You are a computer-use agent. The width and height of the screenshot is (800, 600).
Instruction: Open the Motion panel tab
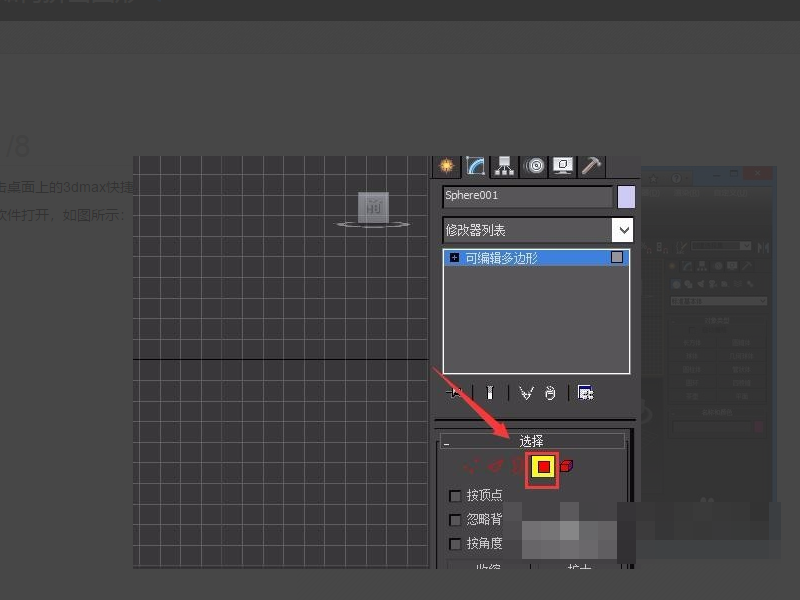pos(534,166)
